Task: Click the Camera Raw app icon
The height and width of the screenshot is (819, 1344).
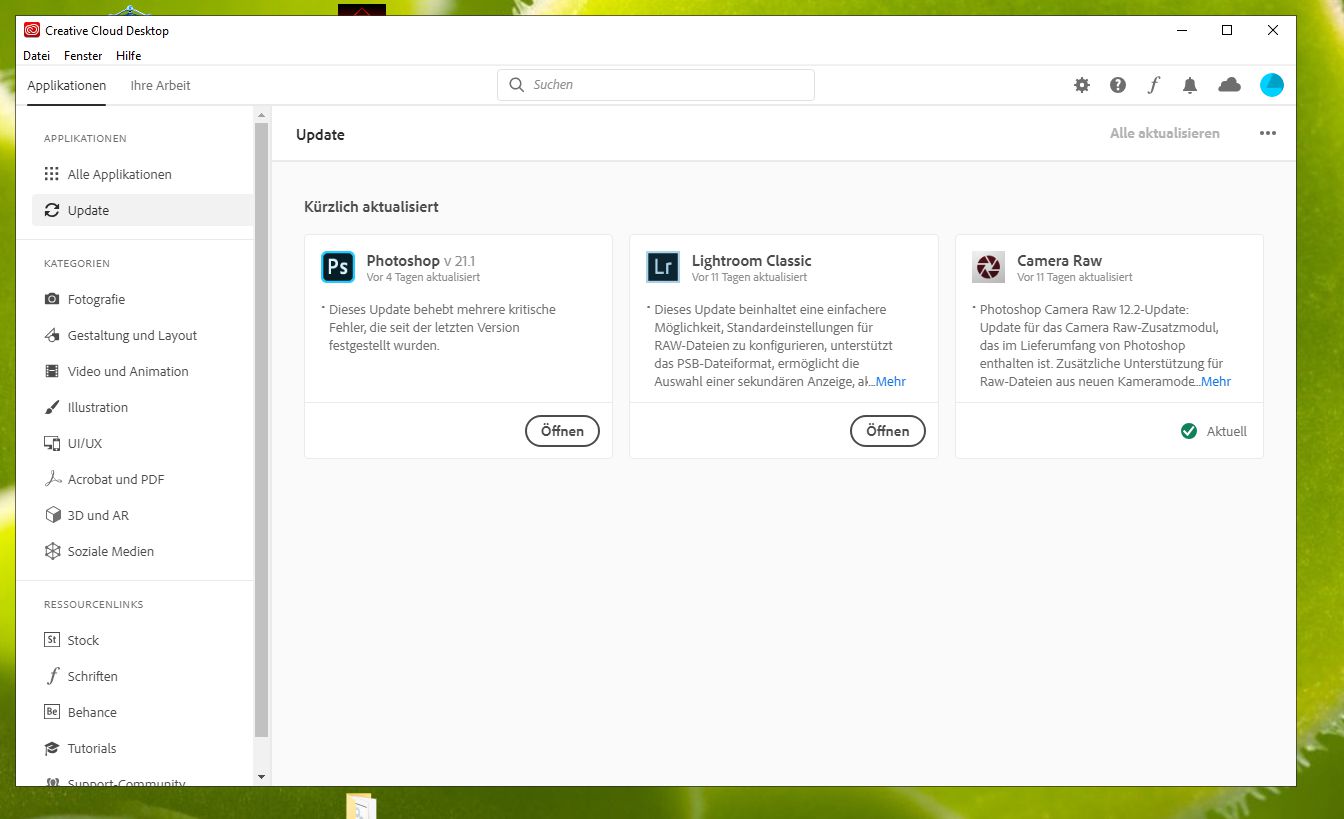Action: click(989, 267)
